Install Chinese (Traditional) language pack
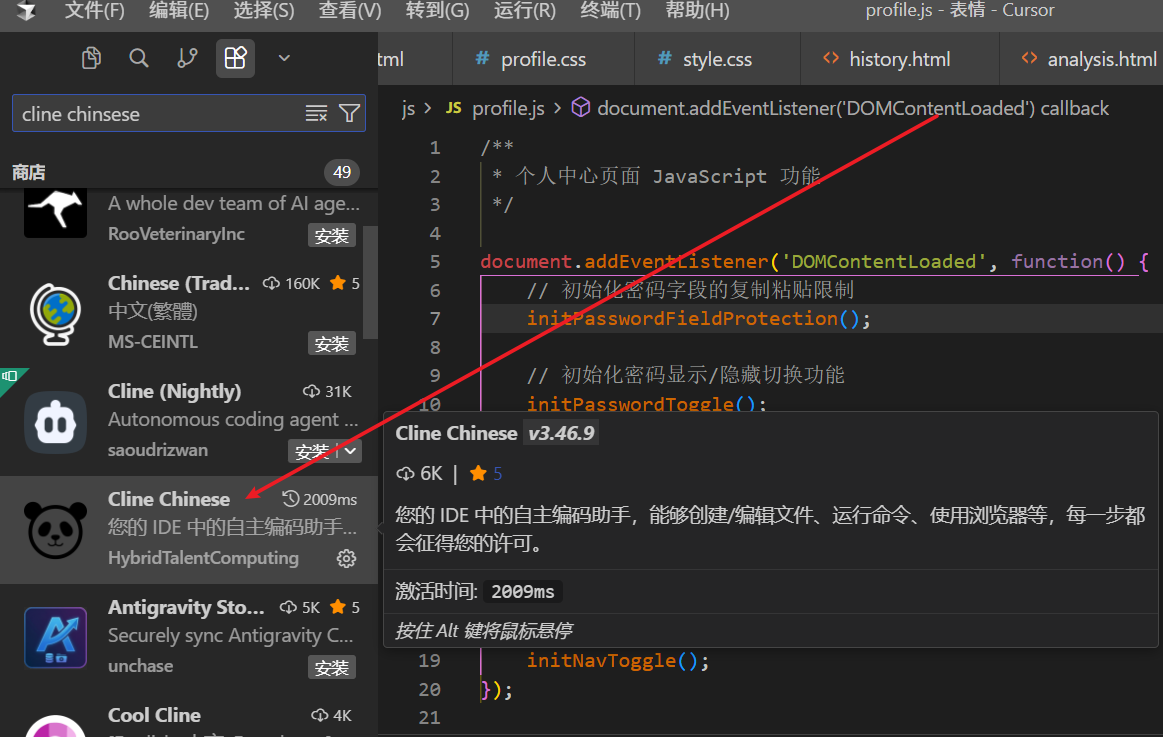This screenshot has width=1163, height=737. [332, 344]
